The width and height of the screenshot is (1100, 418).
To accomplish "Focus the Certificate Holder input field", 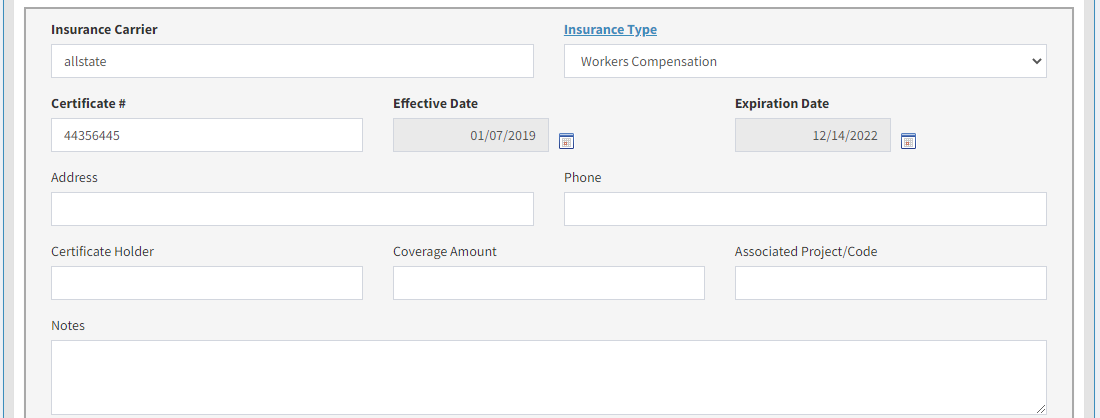I will (x=207, y=283).
